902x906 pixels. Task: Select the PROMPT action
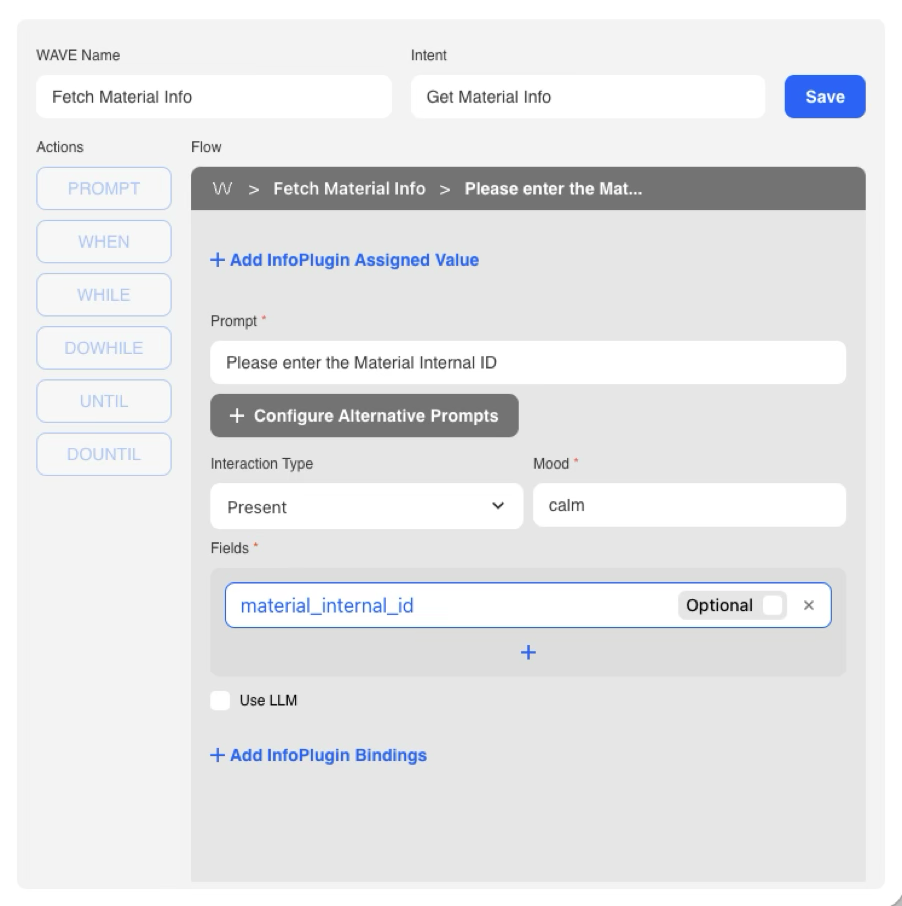pos(104,189)
